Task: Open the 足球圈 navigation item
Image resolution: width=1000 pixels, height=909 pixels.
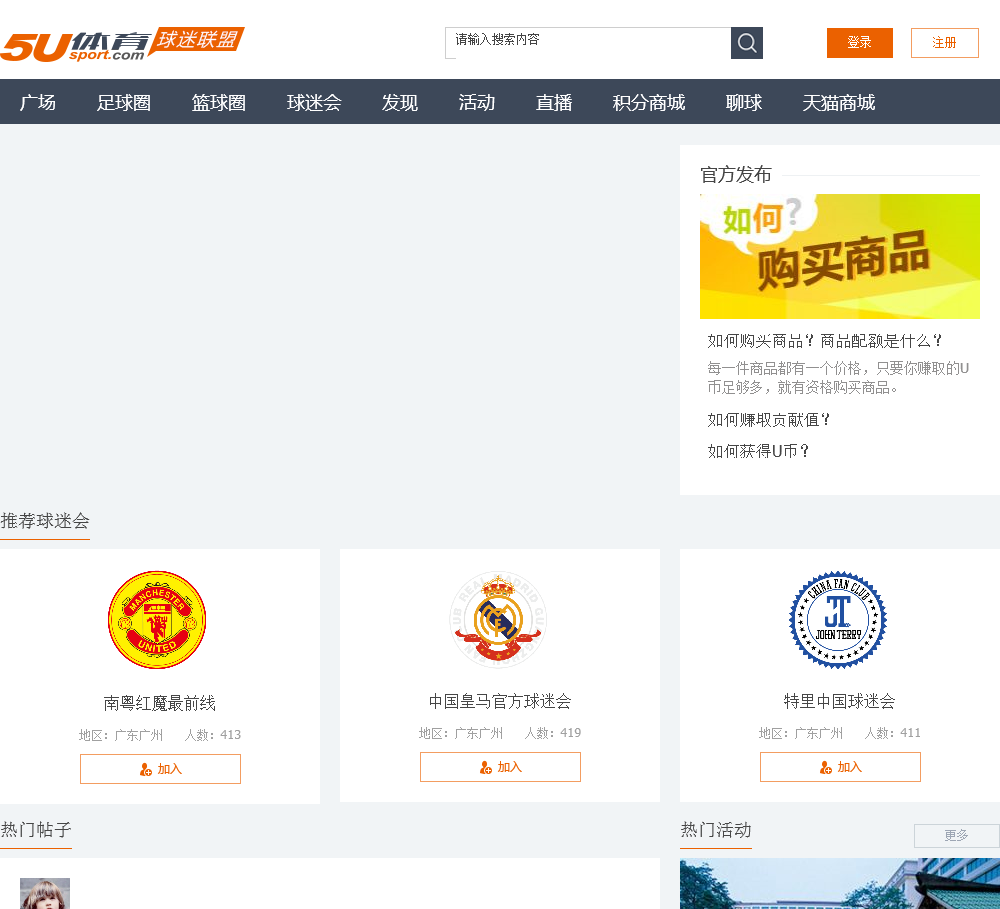Action: pyautogui.click(x=124, y=102)
